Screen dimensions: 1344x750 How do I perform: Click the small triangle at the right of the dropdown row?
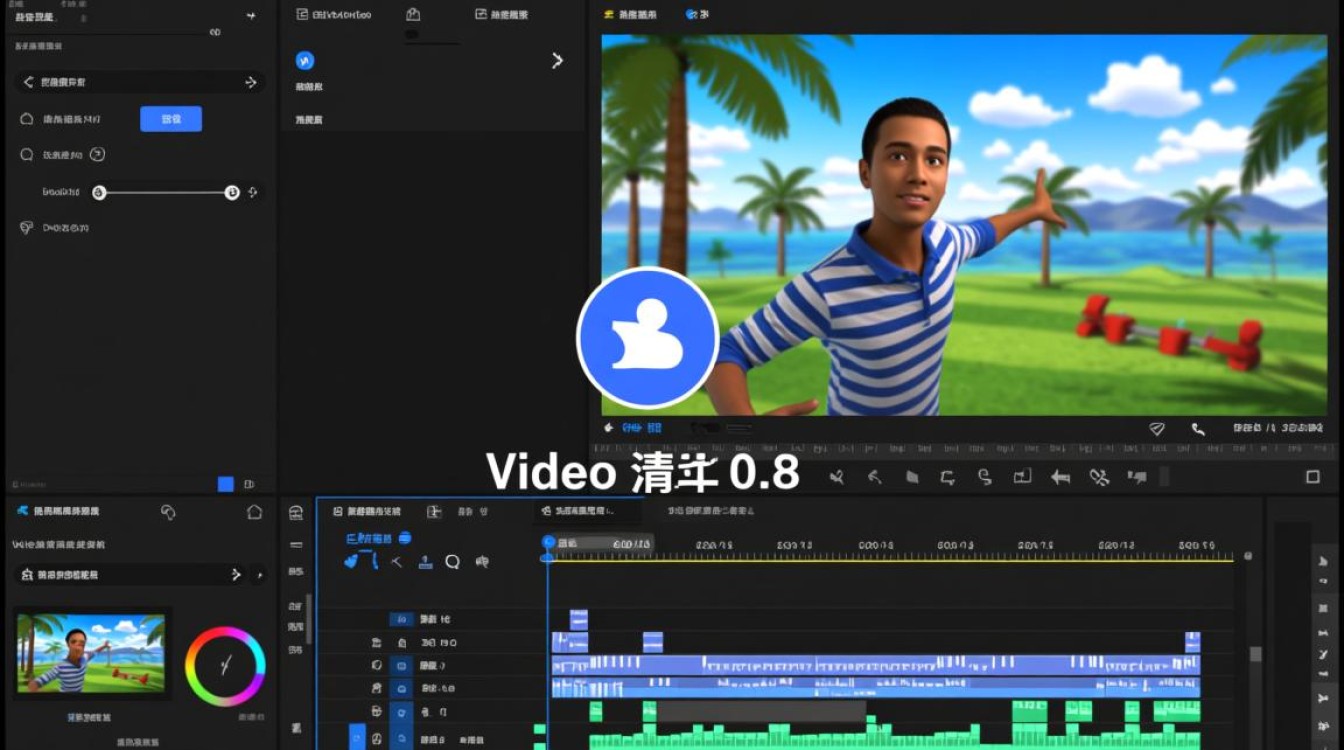pyautogui.click(x=259, y=575)
